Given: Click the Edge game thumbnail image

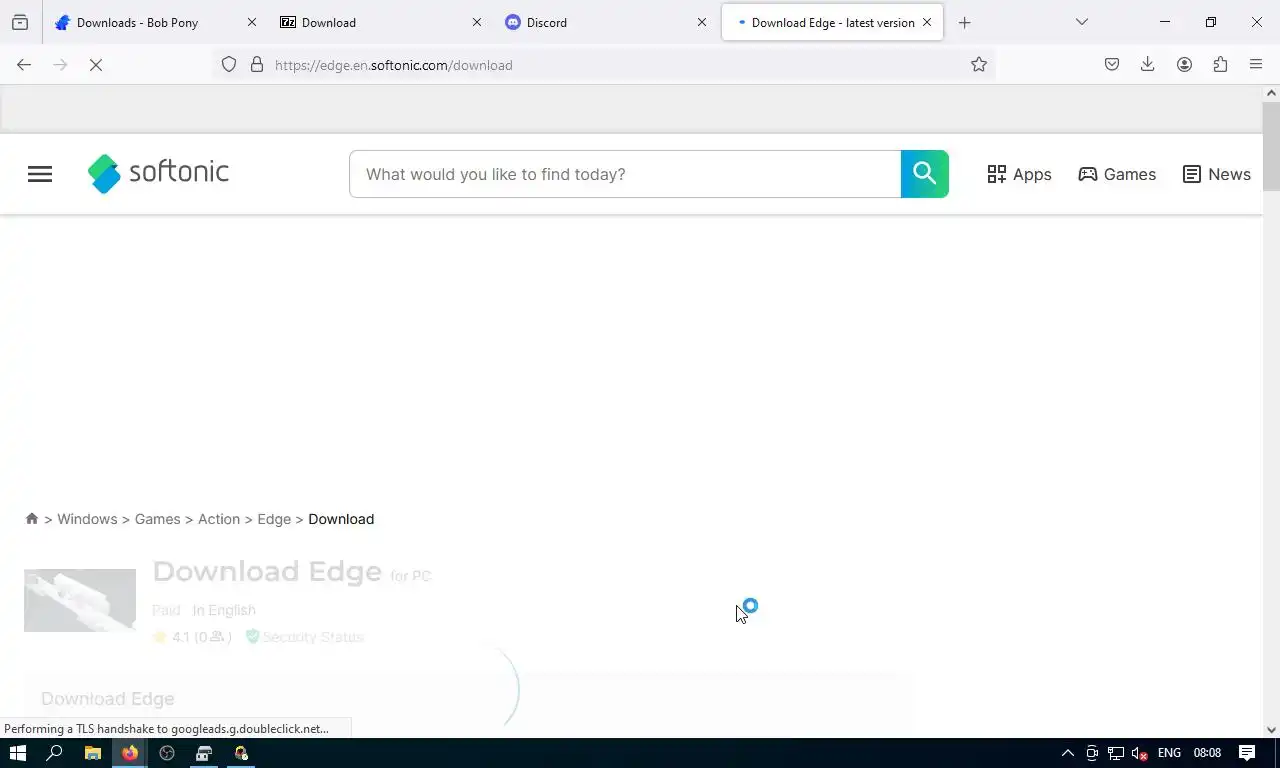Looking at the screenshot, I should (x=80, y=600).
